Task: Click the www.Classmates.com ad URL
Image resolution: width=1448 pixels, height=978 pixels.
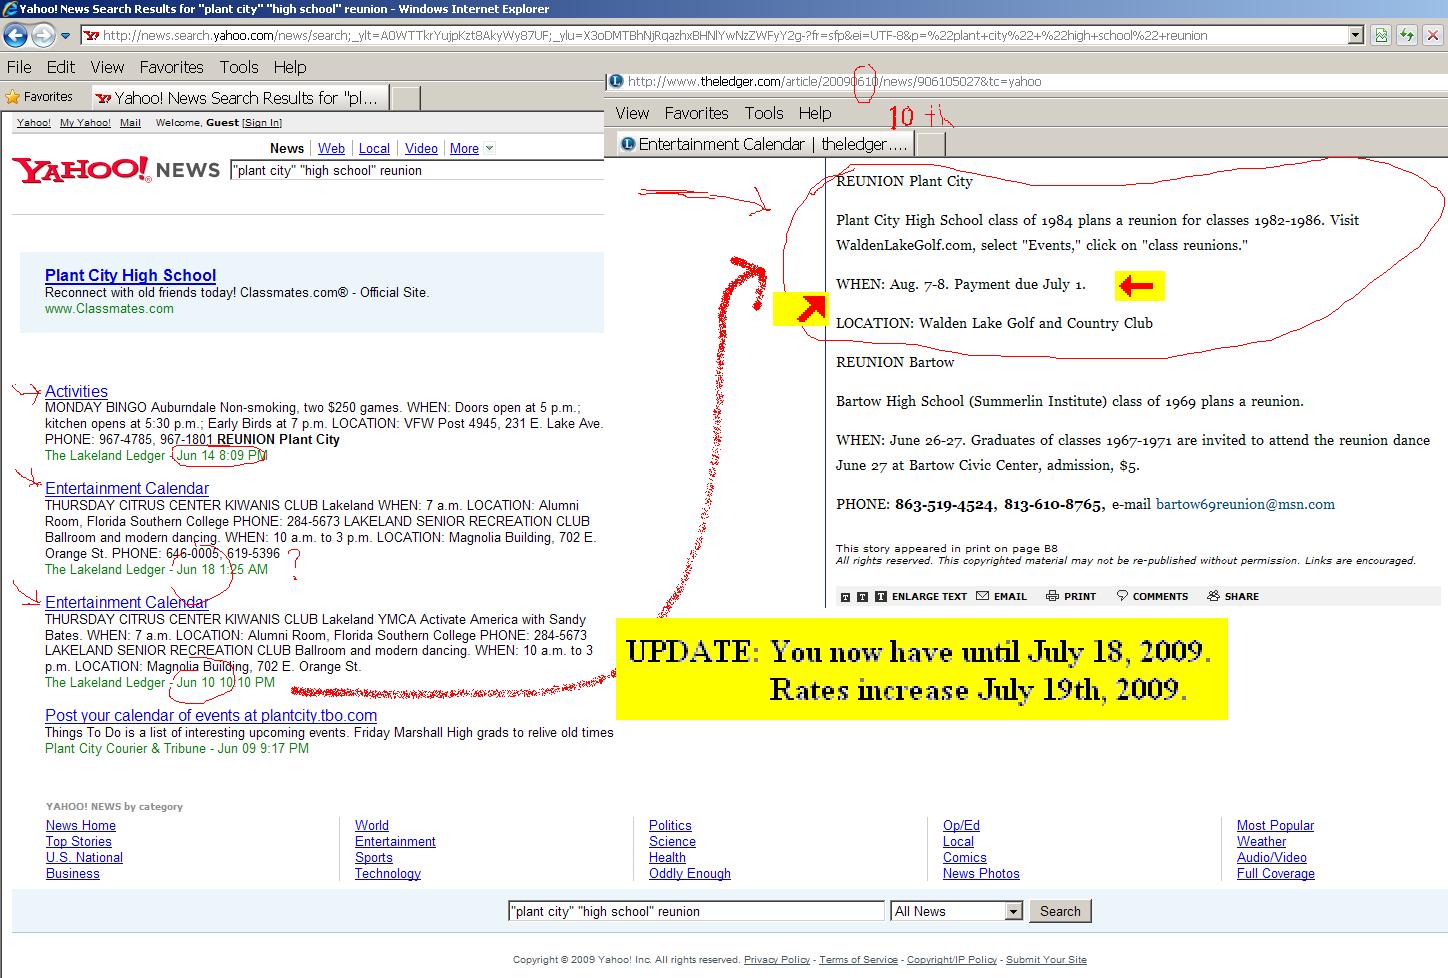Action: click(x=109, y=308)
